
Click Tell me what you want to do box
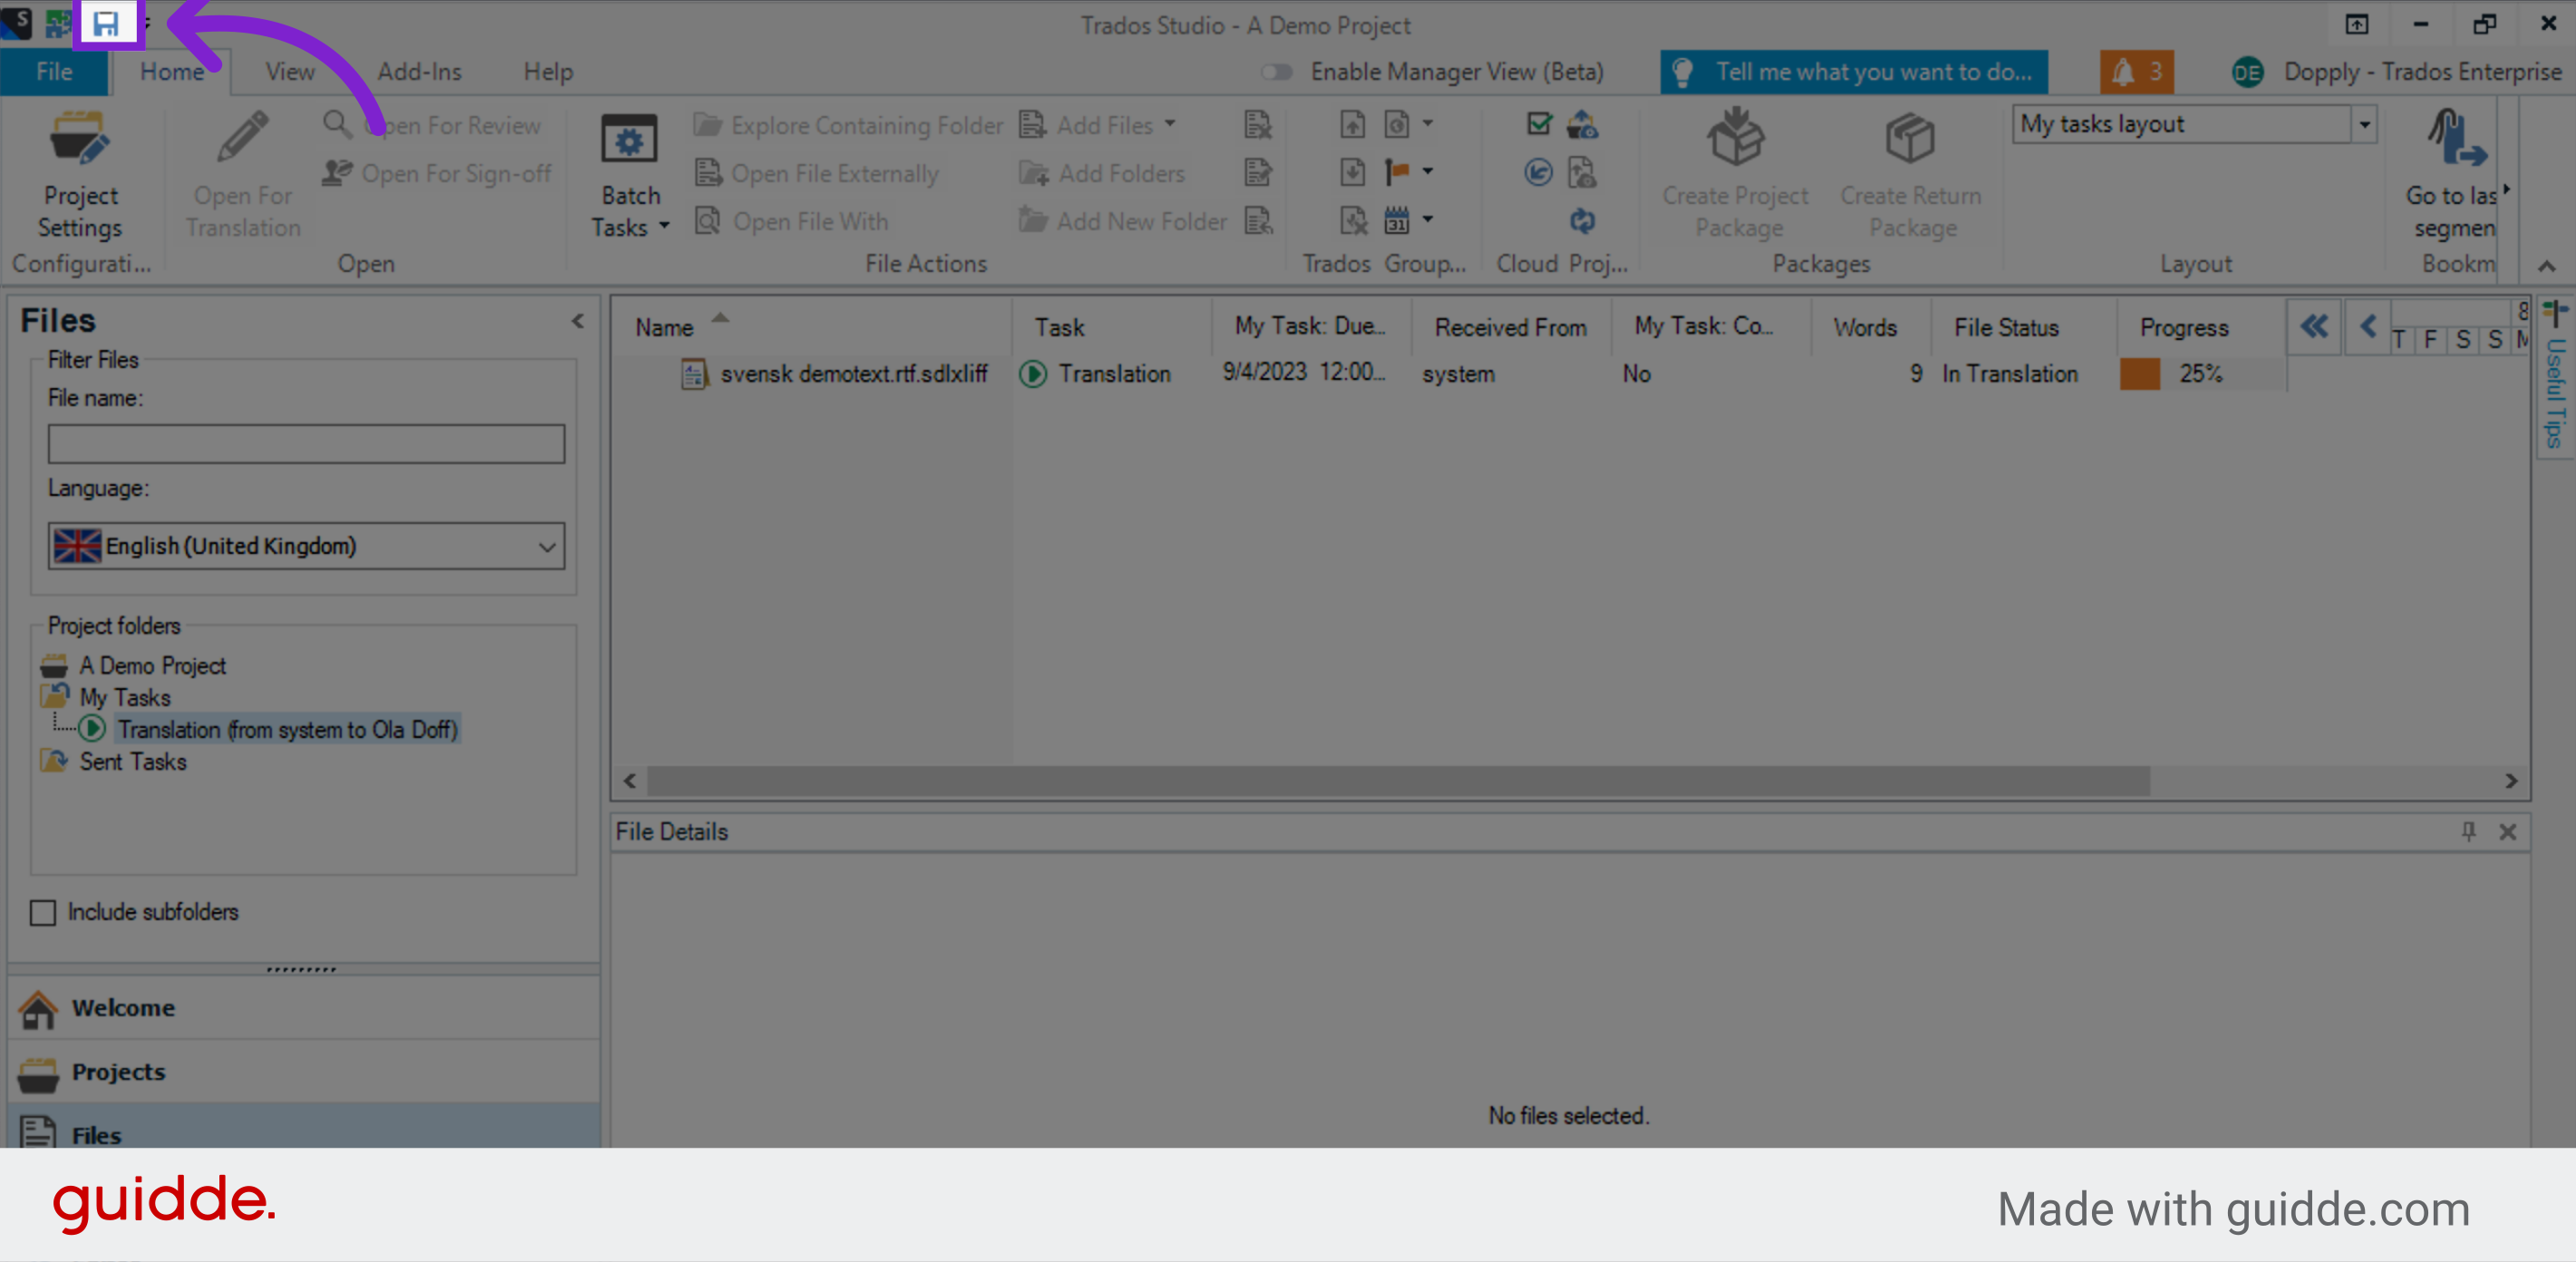[1854, 72]
